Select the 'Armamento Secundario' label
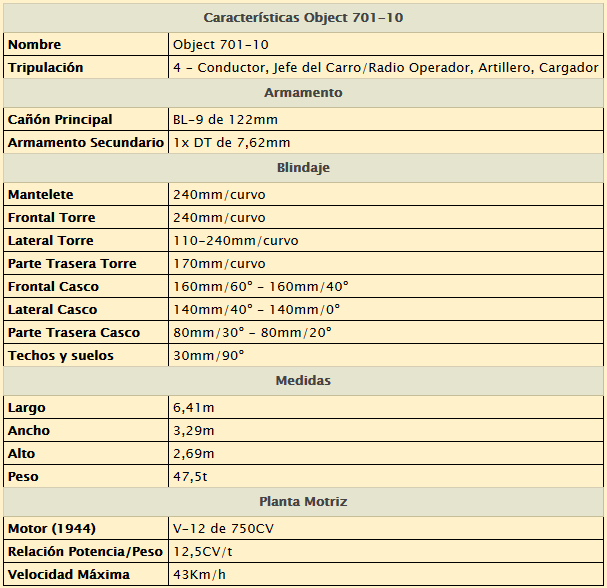This screenshot has width=607, height=588. pos(86,142)
